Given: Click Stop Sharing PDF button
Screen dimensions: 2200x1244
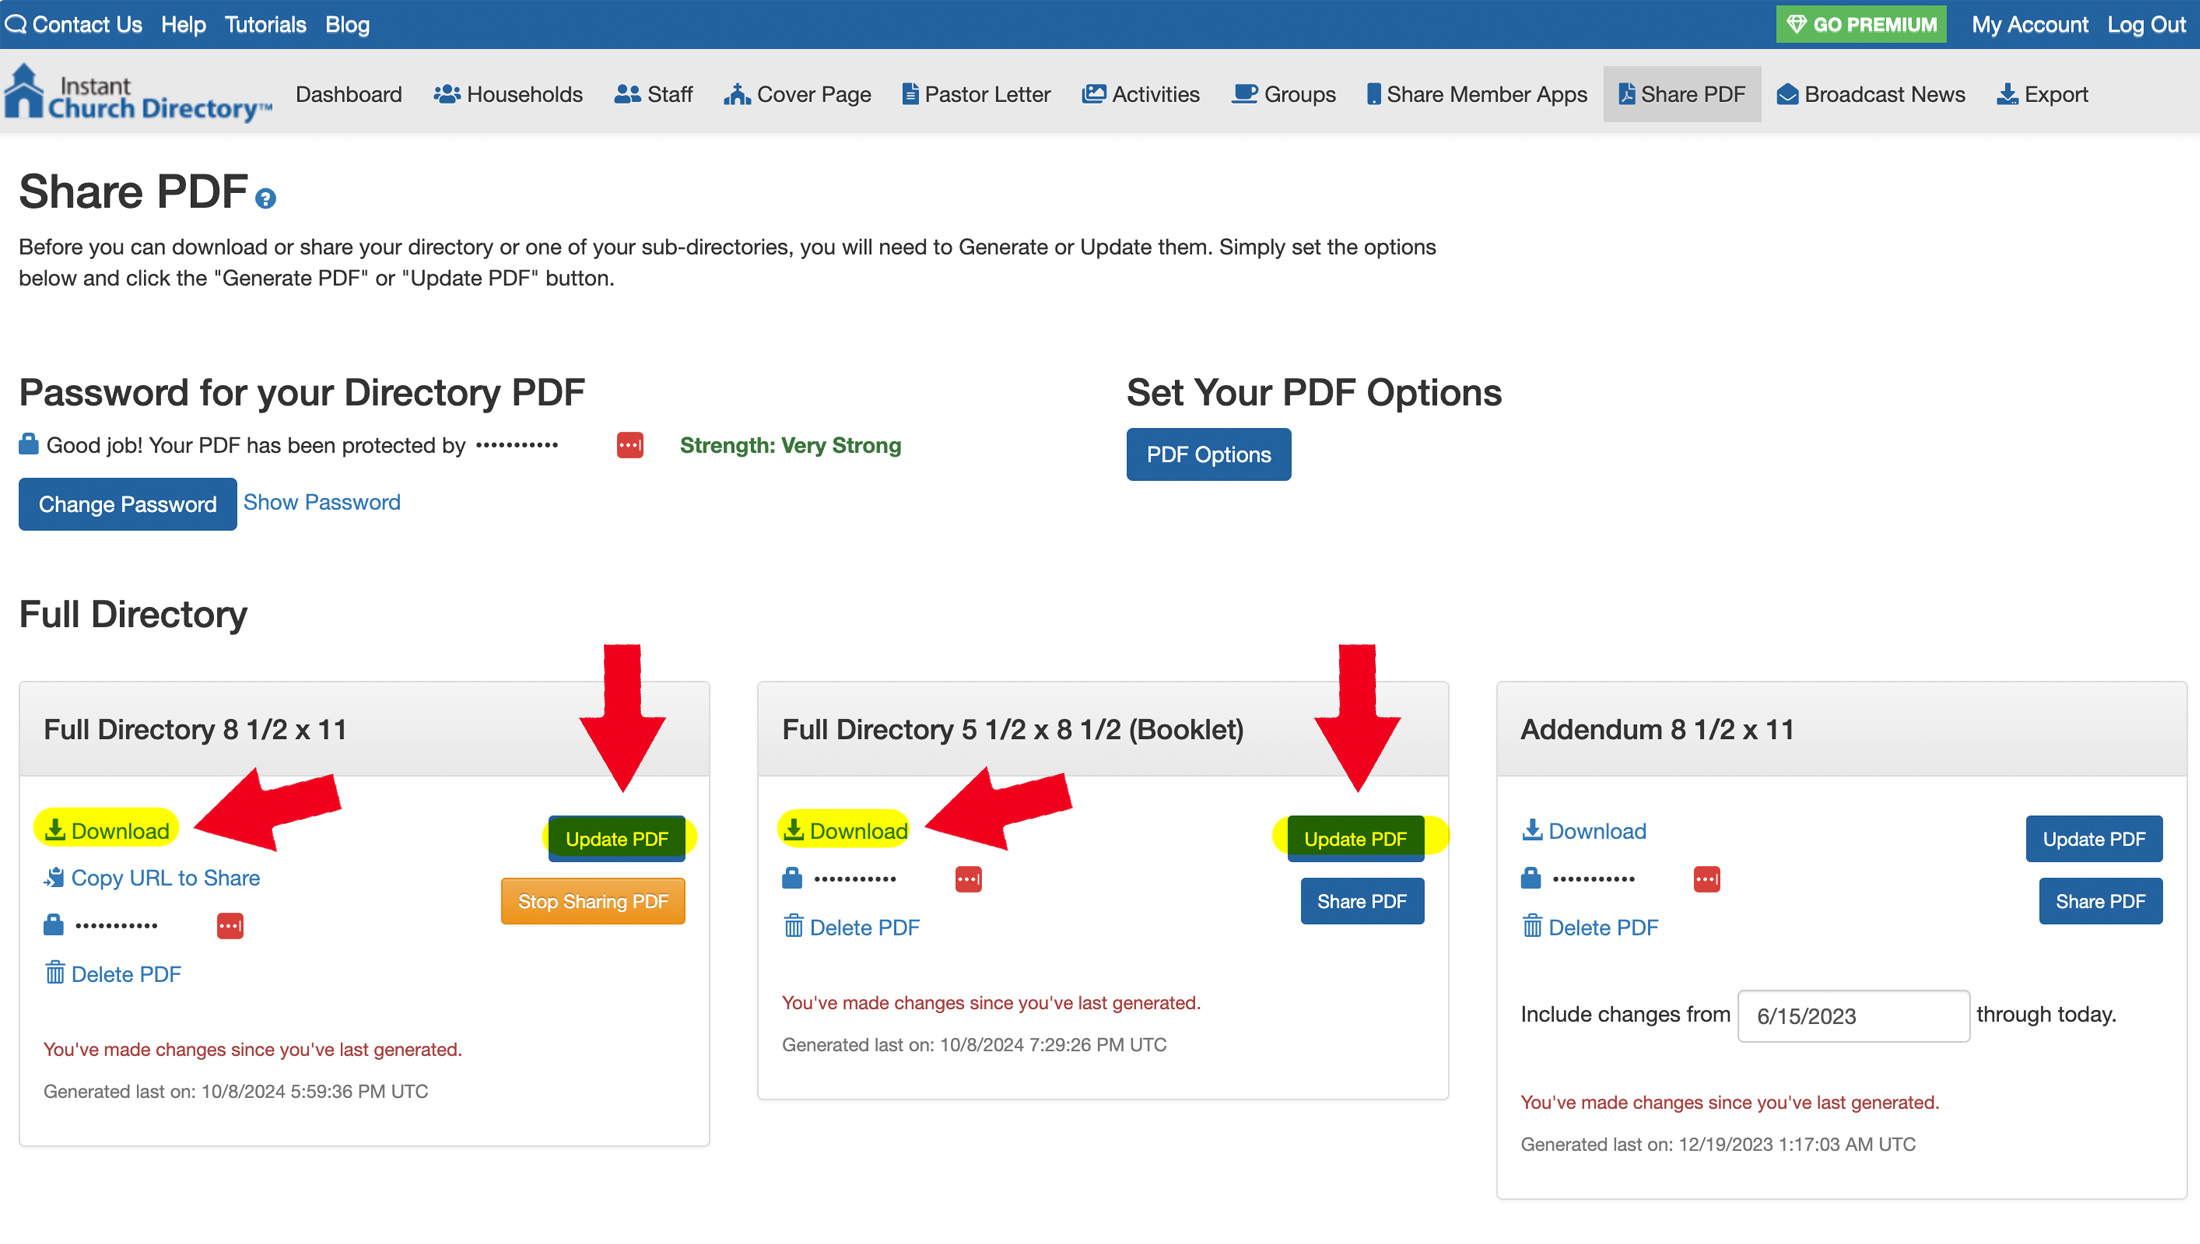Looking at the screenshot, I should coord(593,901).
